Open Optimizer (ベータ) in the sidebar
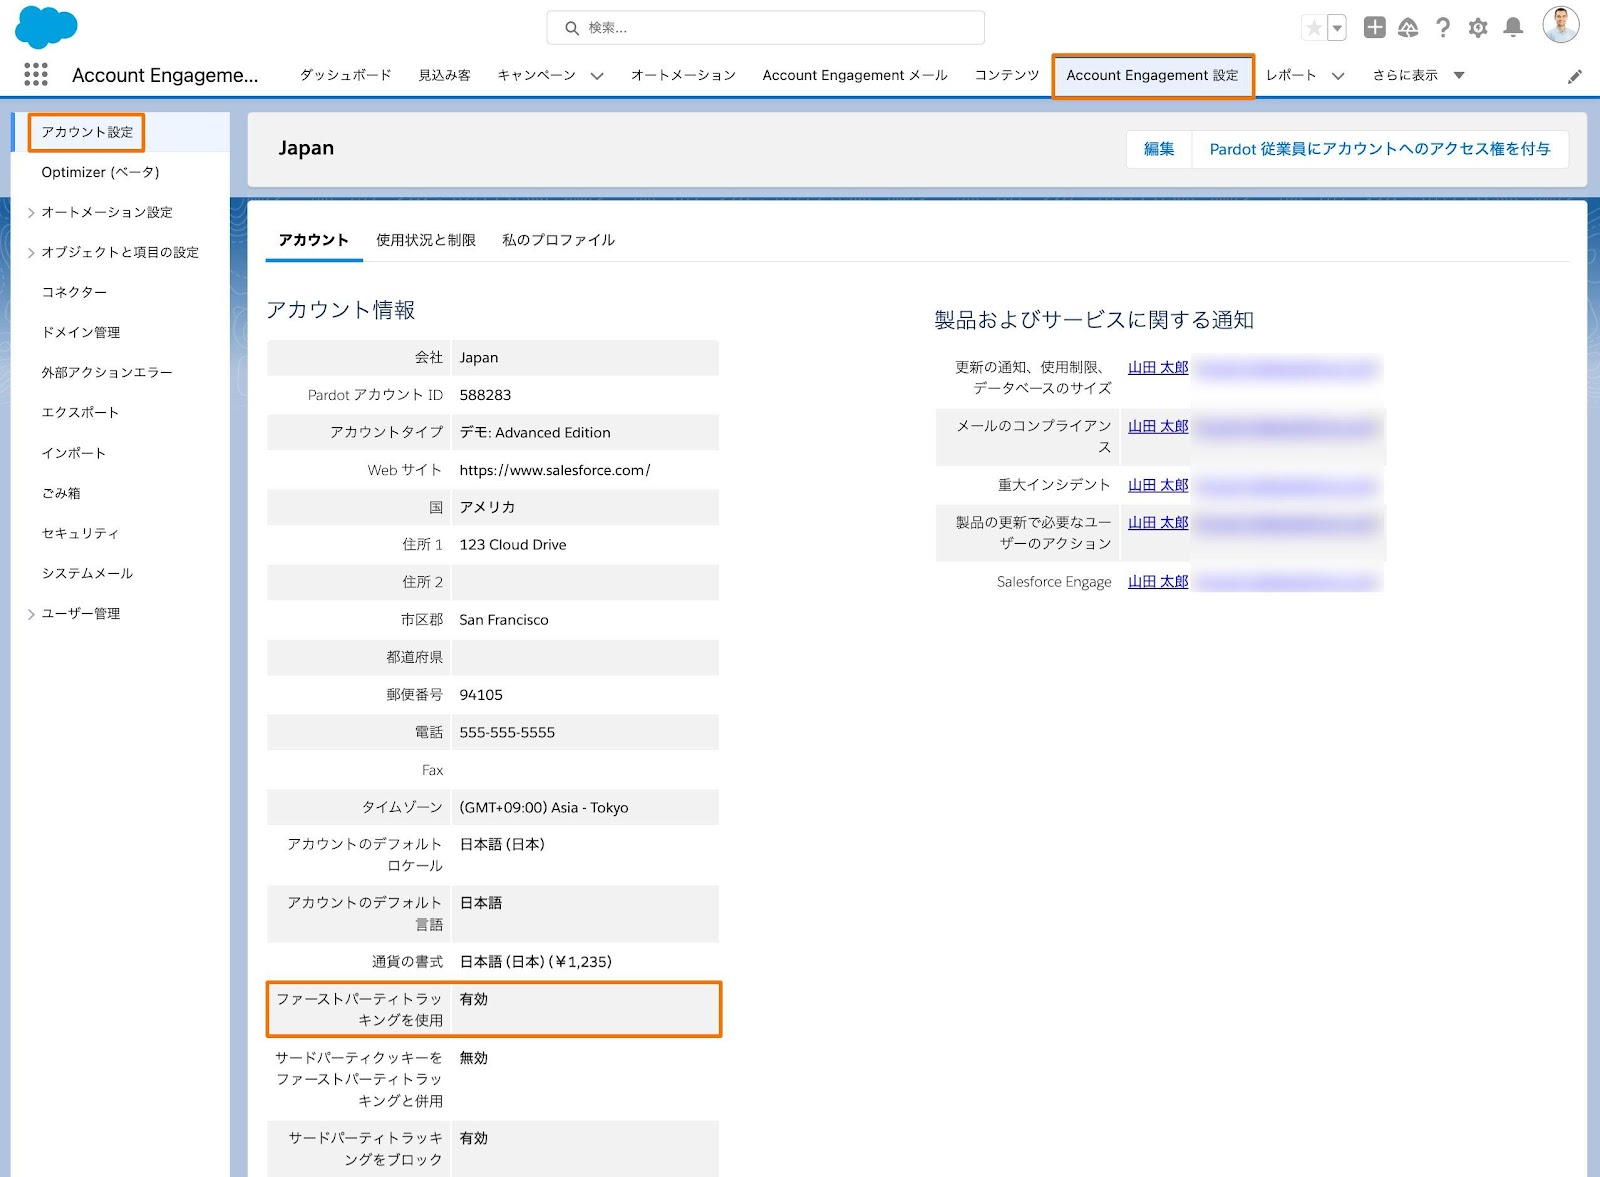This screenshot has height=1177, width=1600. 100,172
